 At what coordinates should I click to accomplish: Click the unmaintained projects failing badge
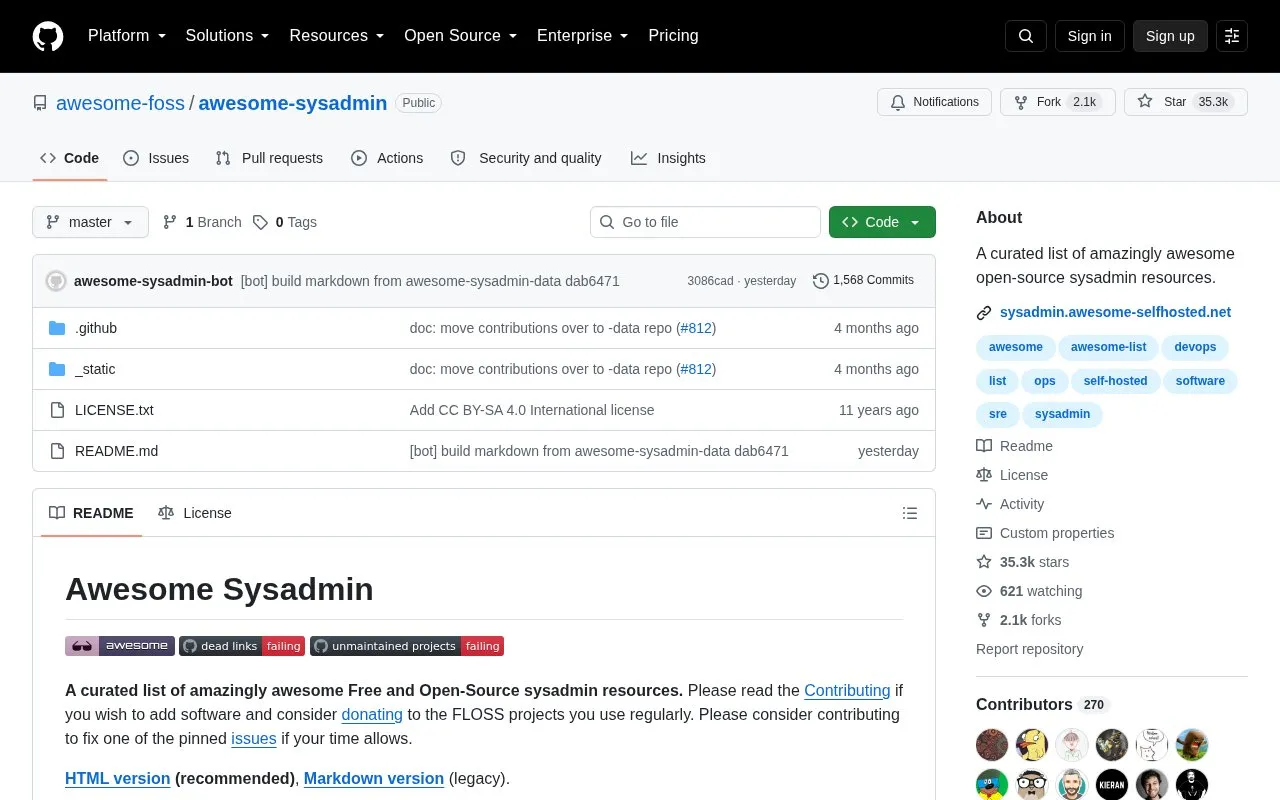(407, 646)
